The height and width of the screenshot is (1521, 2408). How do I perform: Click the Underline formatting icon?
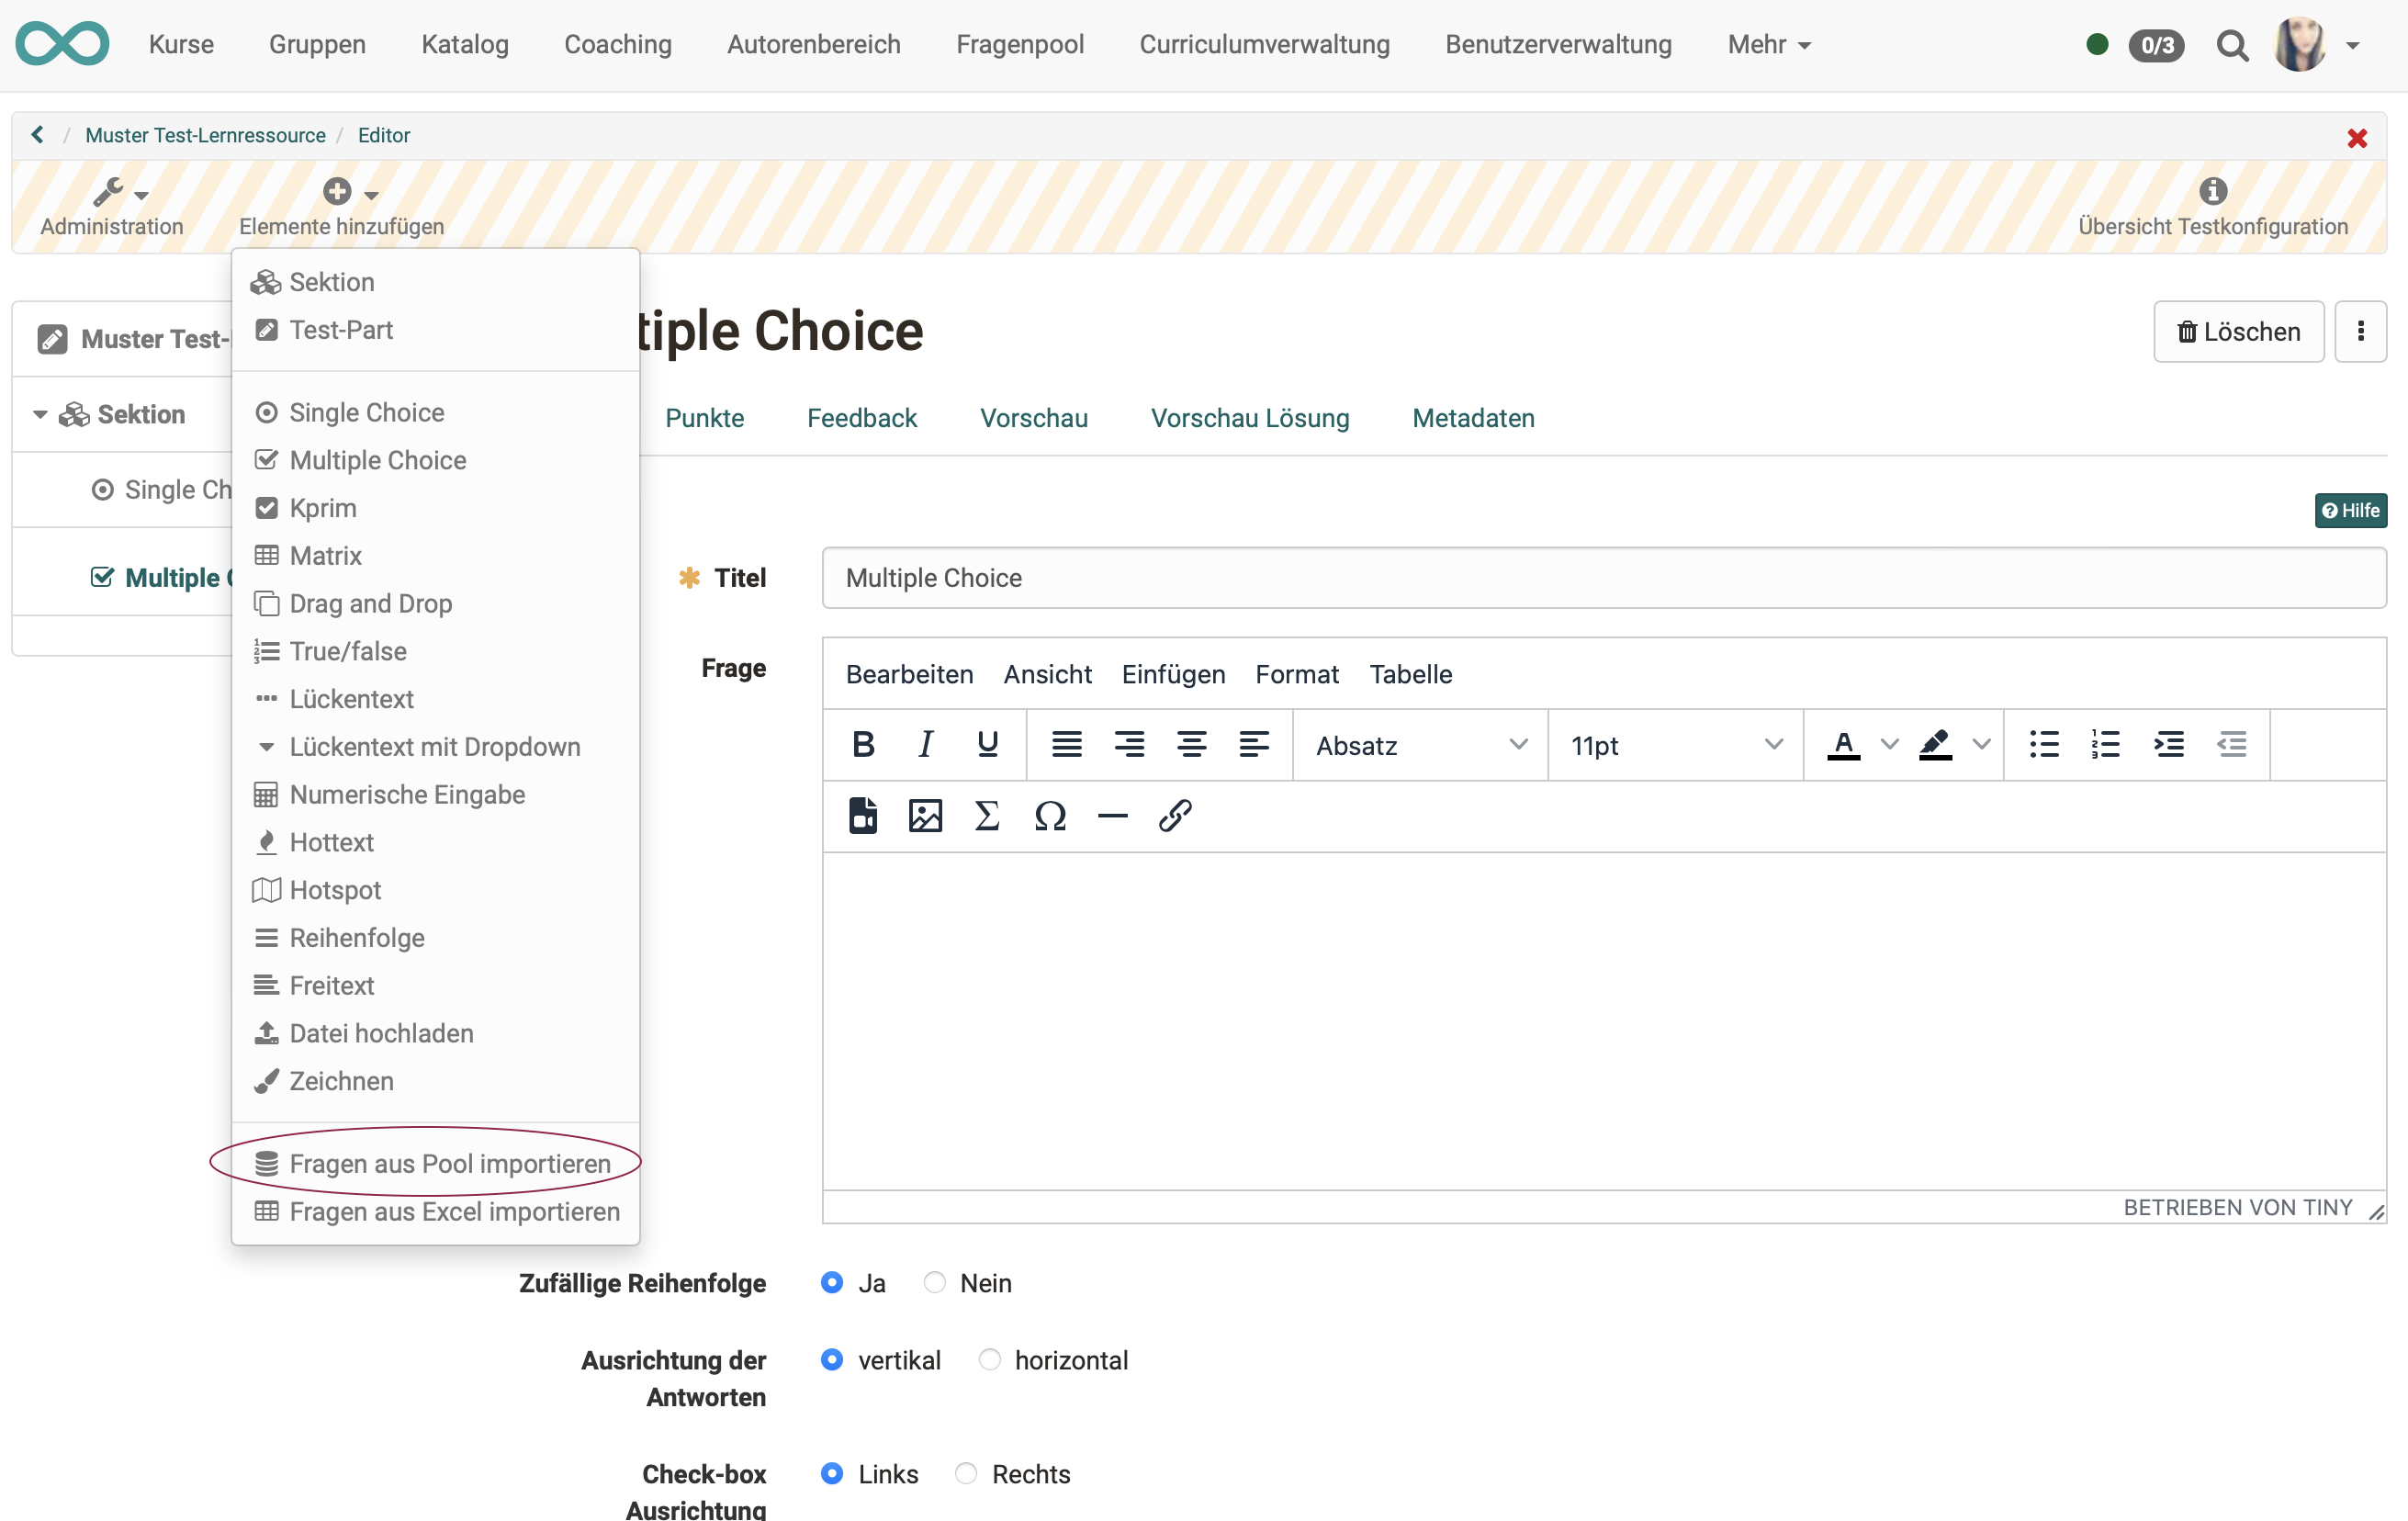click(x=987, y=745)
